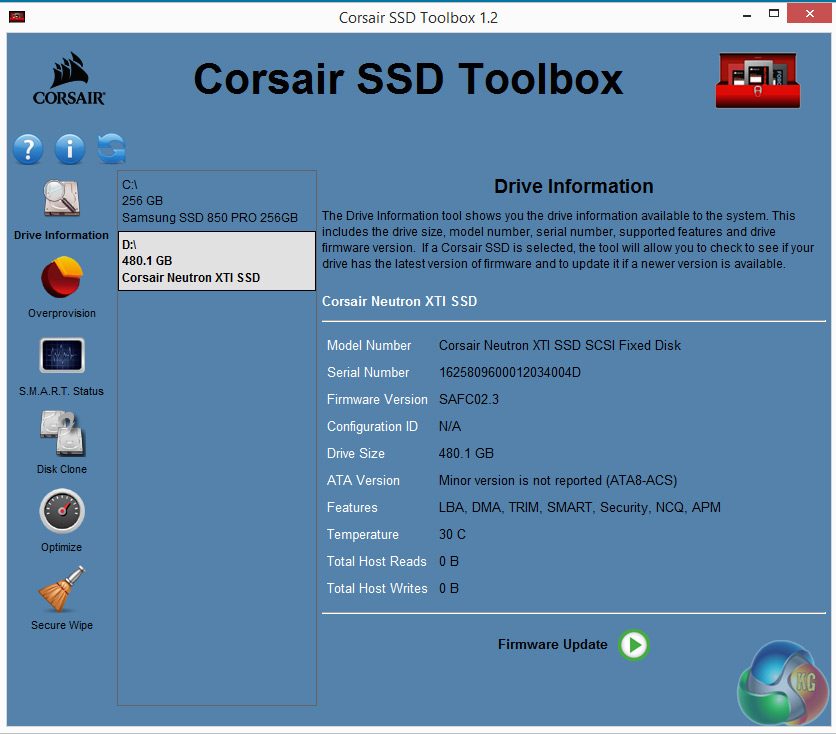The height and width of the screenshot is (734, 836).
Task: Open the About info icon
Action: pyautogui.click(x=70, y=149)
